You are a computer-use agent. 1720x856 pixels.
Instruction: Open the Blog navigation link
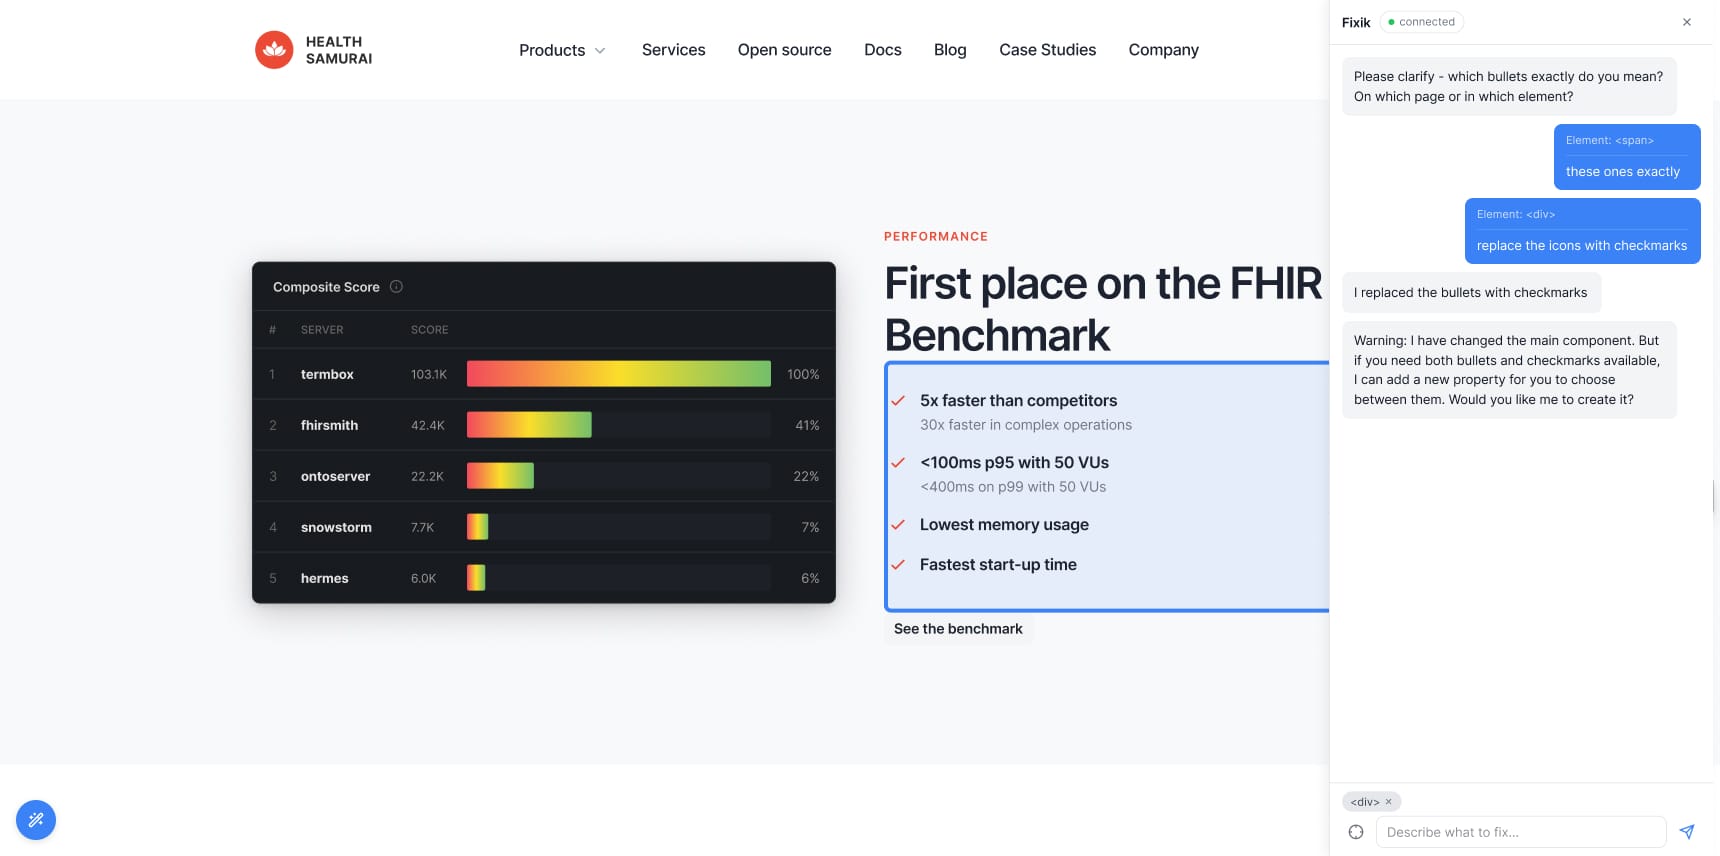coord(950,50)
